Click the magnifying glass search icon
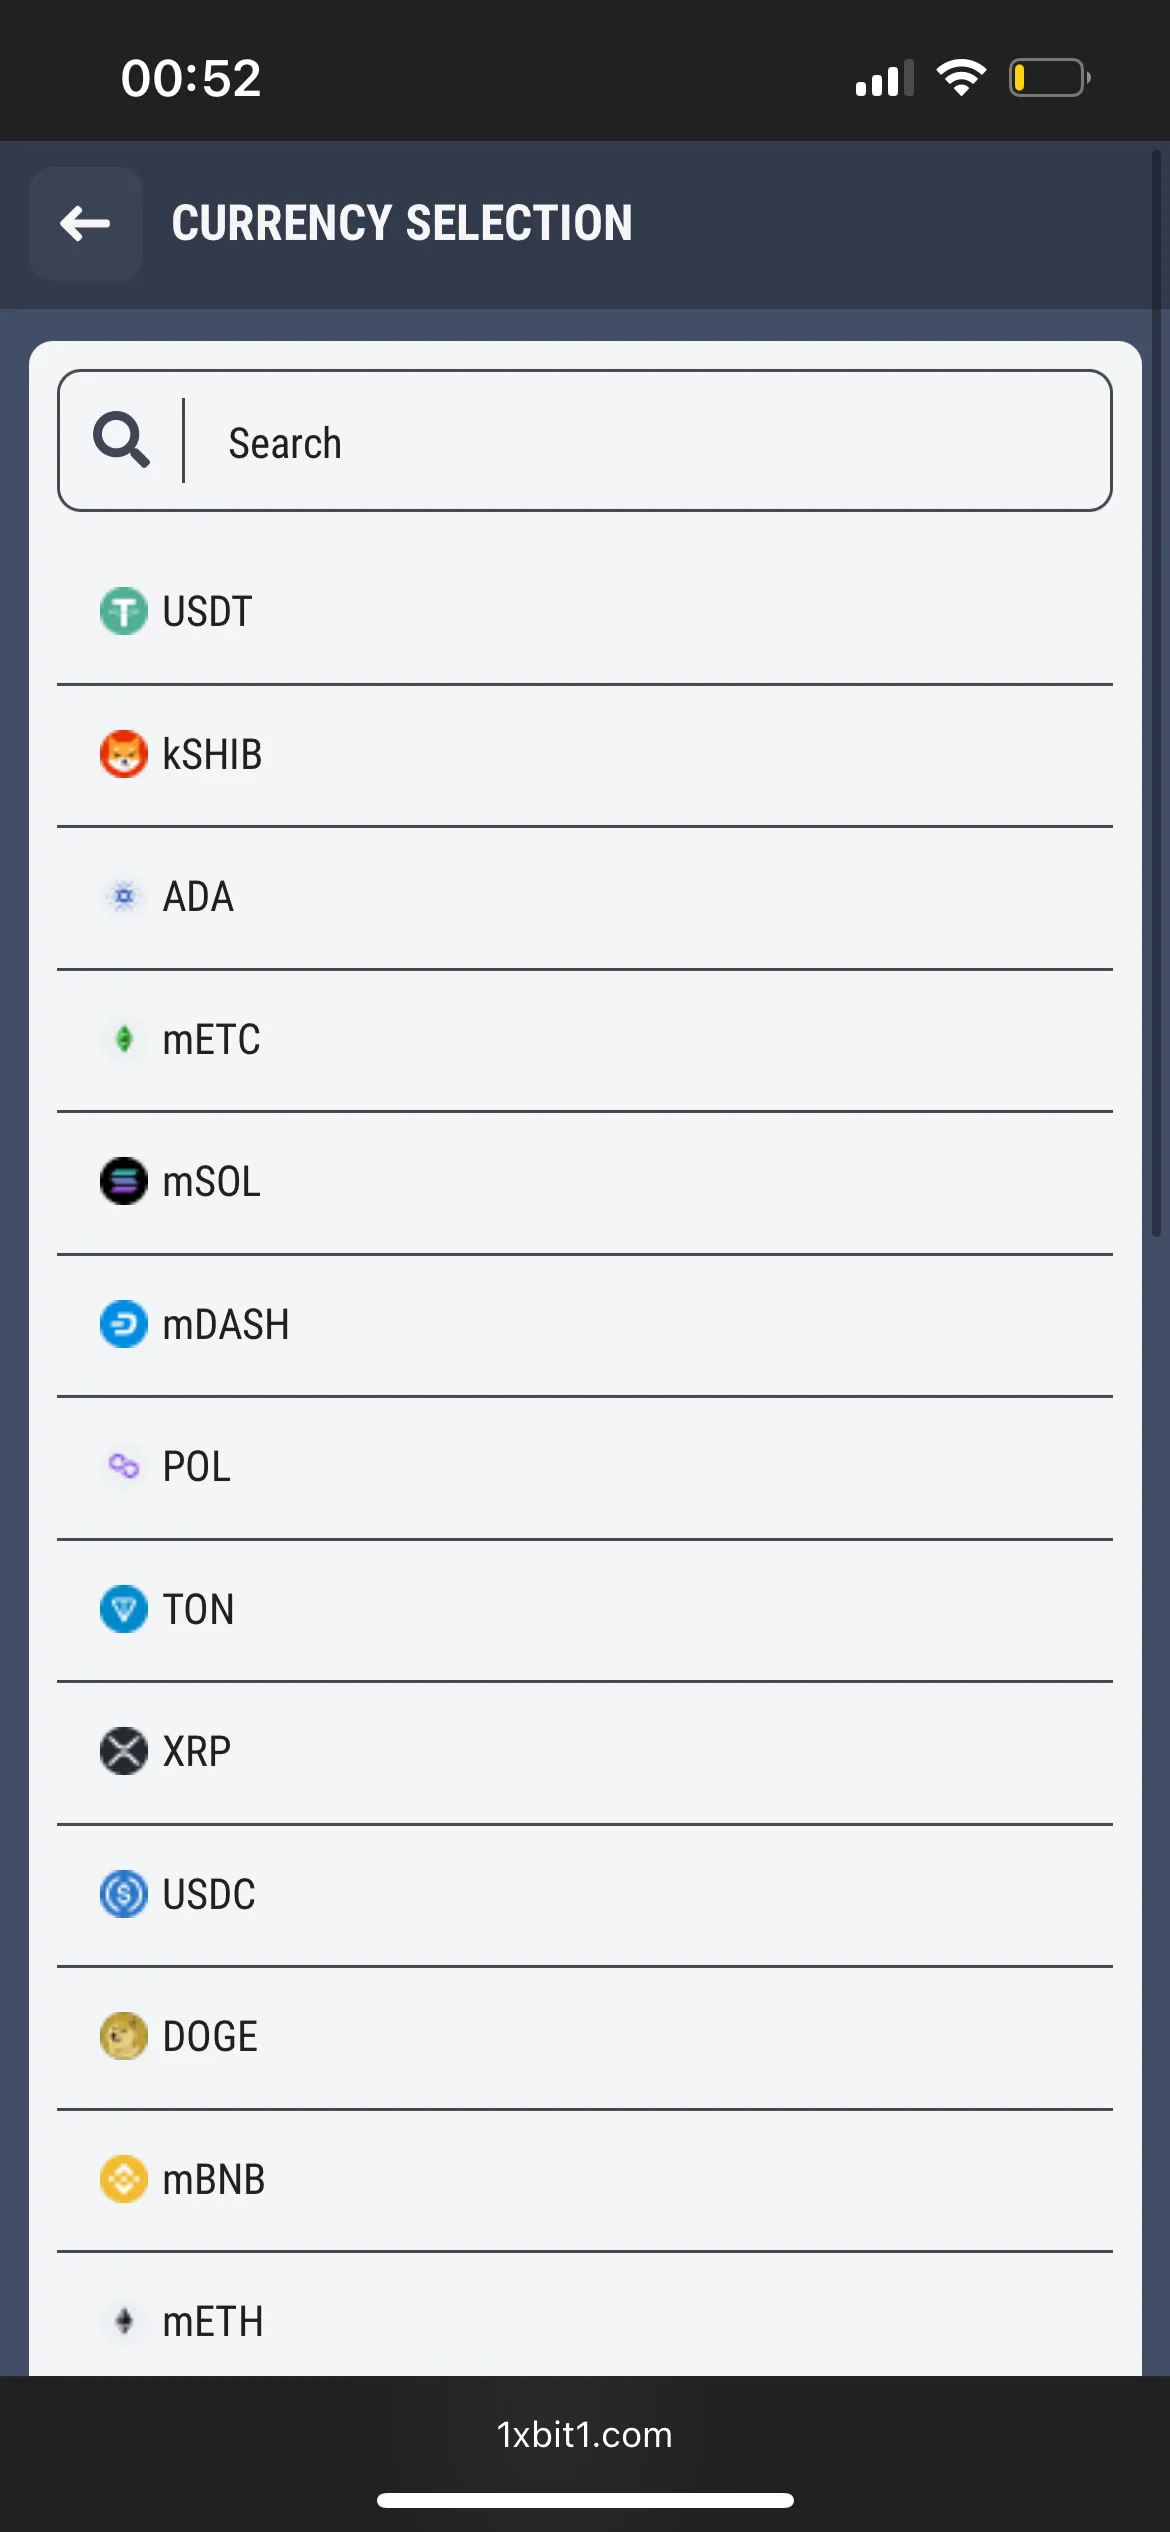The width and height of the screenshot is (1170, 2532). pos(121,440)
